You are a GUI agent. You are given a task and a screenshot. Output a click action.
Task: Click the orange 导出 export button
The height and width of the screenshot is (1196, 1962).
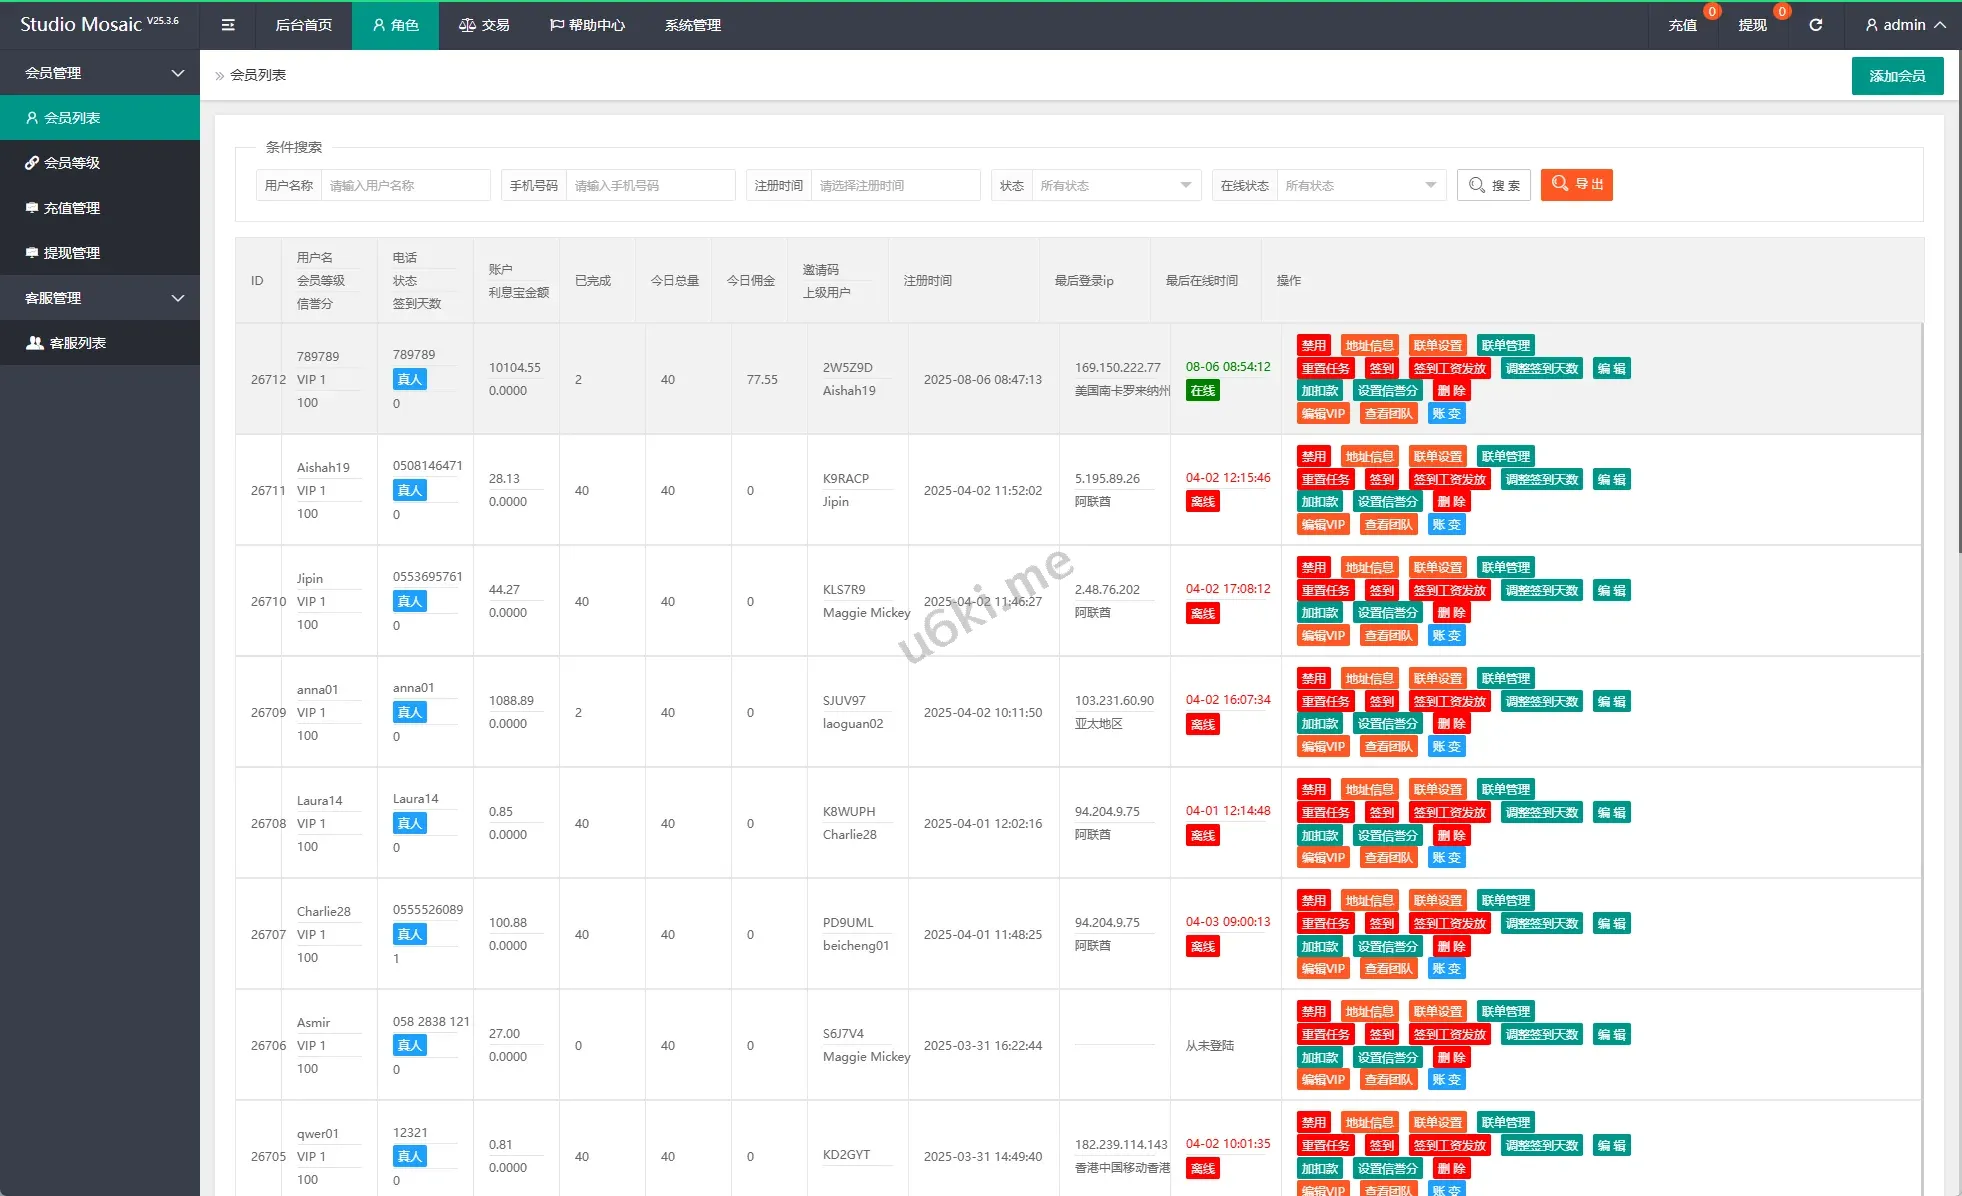tap(1576, 185)
